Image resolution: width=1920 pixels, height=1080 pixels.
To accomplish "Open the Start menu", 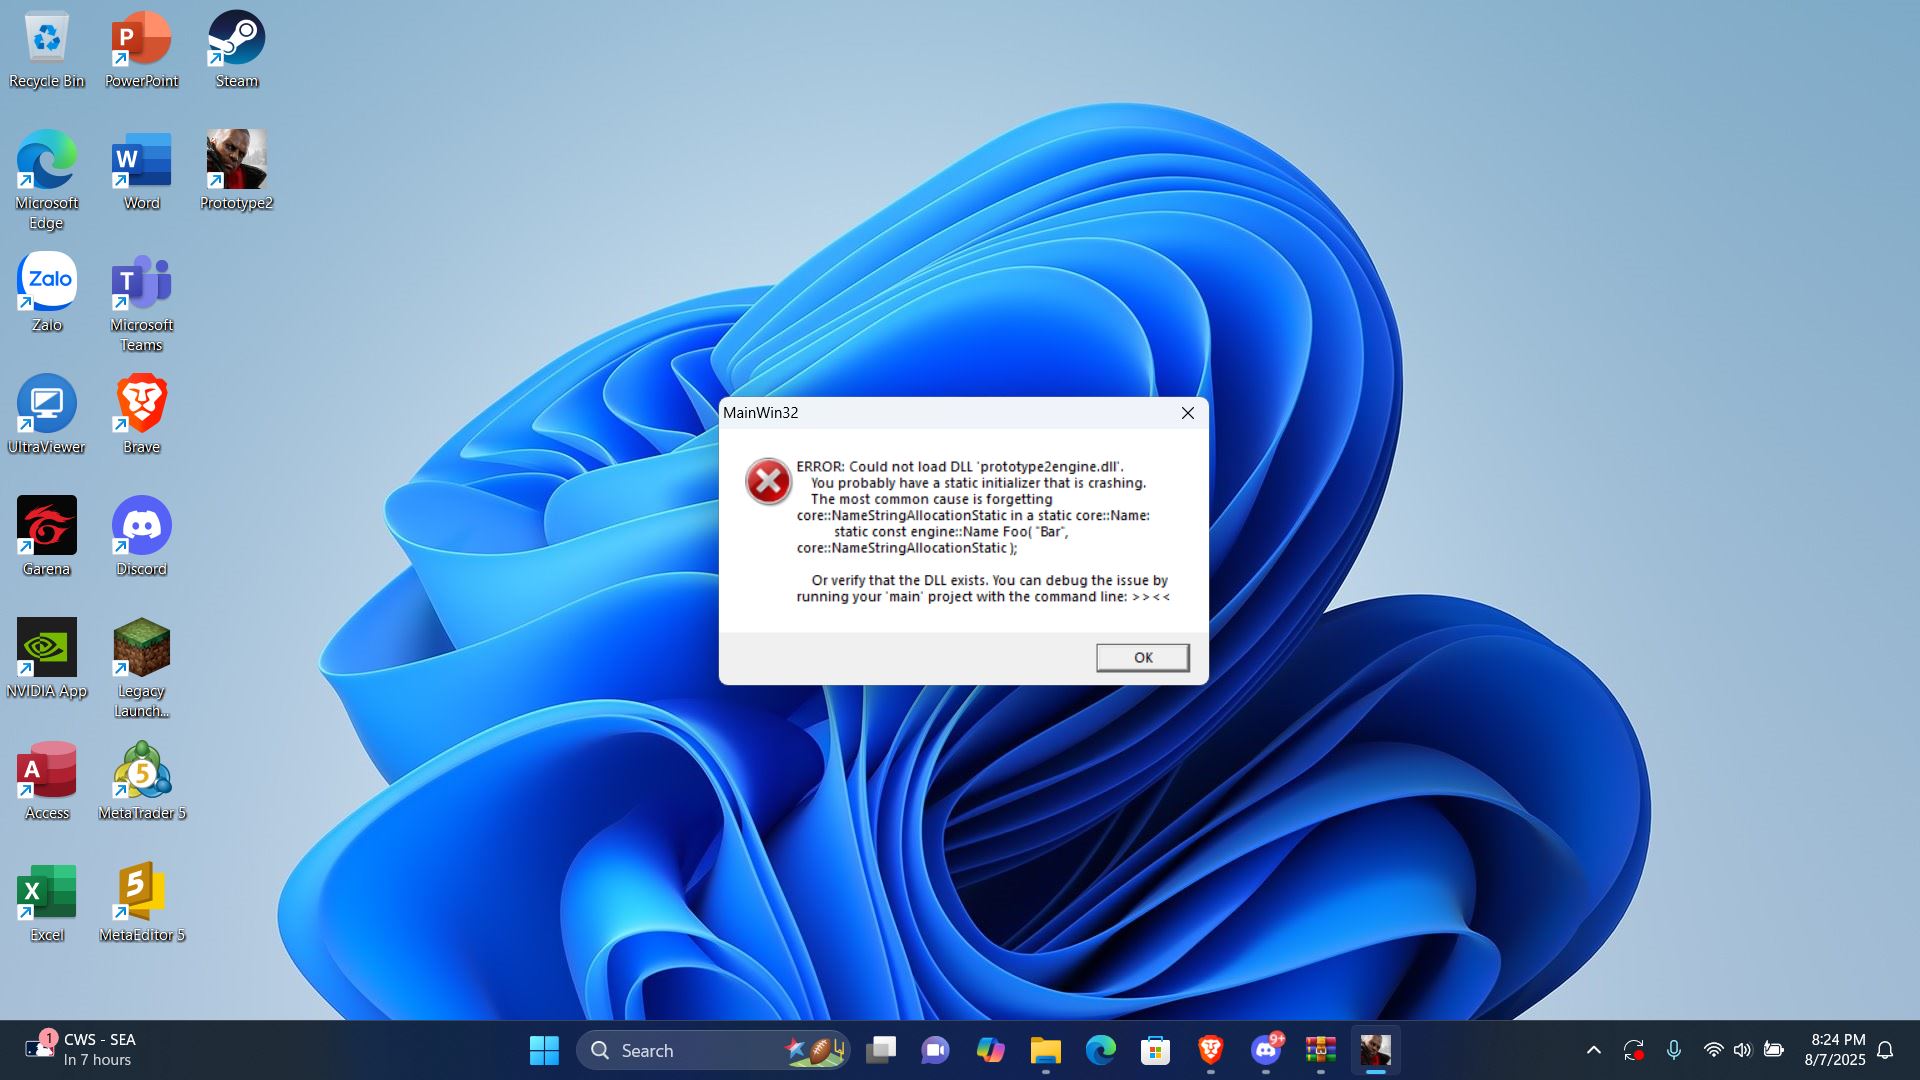I will point(543,1050).
